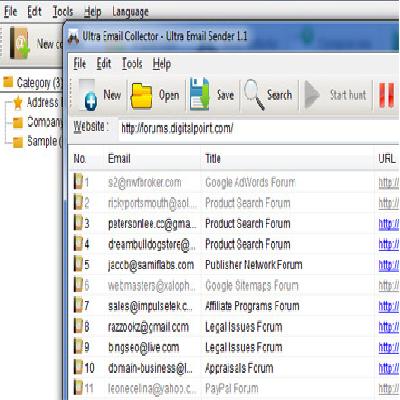Click the folder icon next to Sample

[x=18, y=142]
